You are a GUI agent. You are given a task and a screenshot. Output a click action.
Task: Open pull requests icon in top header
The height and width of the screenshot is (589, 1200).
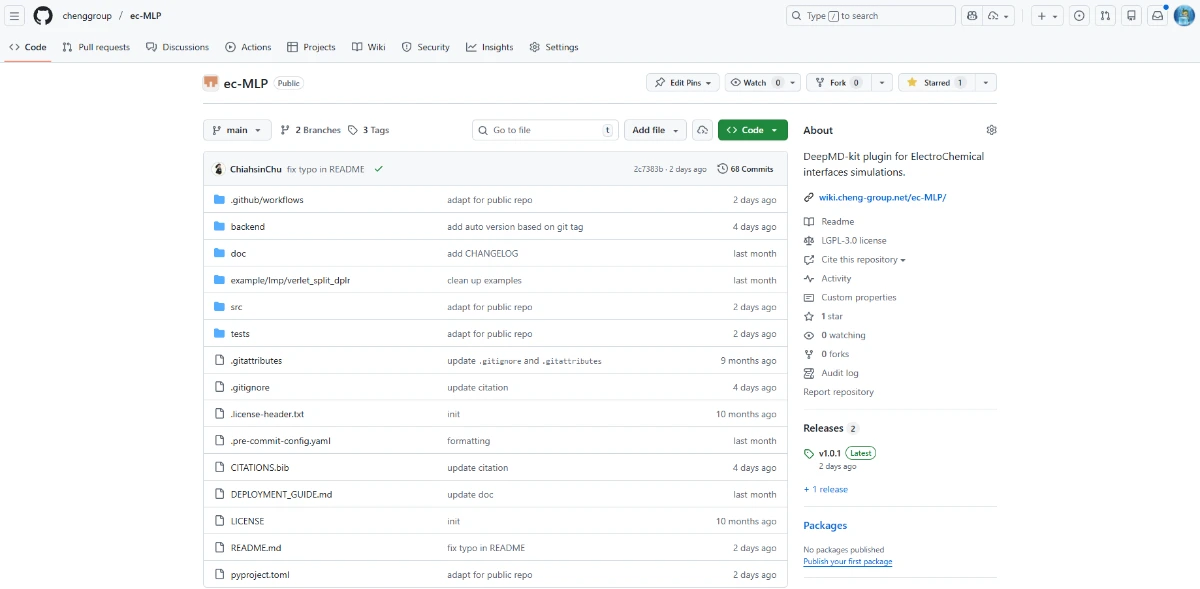(x=1105, y=16)
